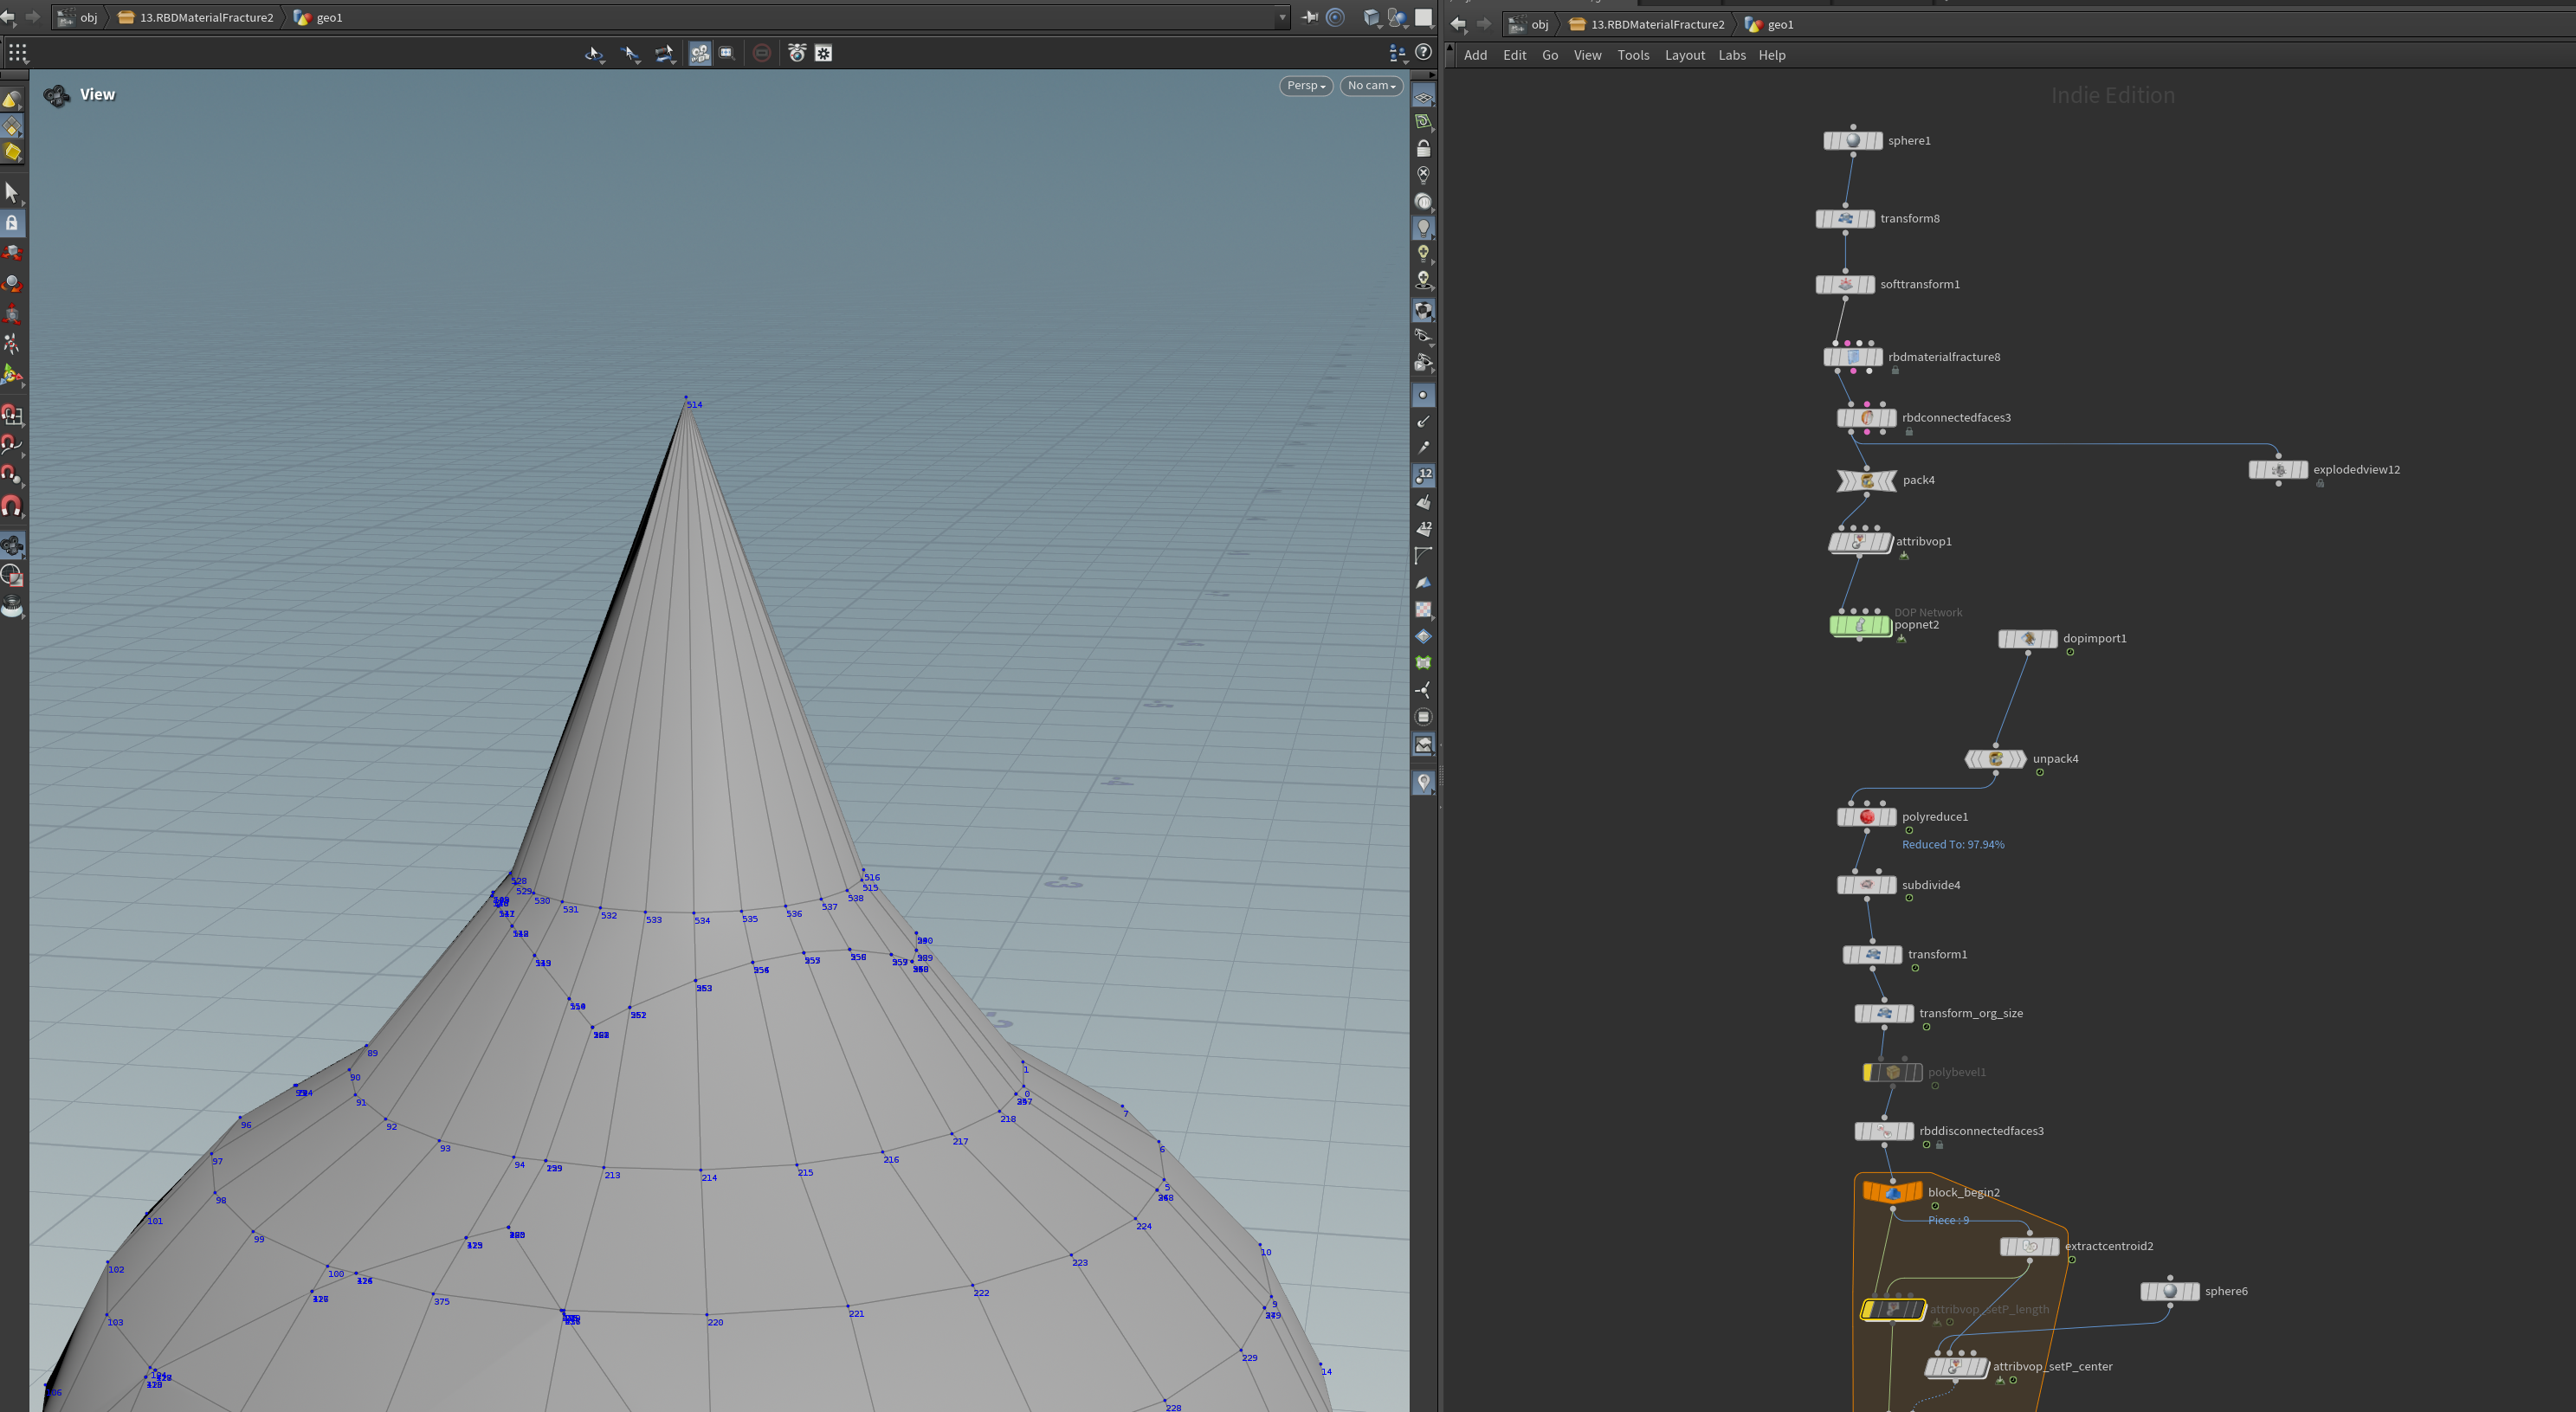Click the viewport help question mark icon
The height and width of the screenshot is (1412, 2576).
tap(1423, 52)
